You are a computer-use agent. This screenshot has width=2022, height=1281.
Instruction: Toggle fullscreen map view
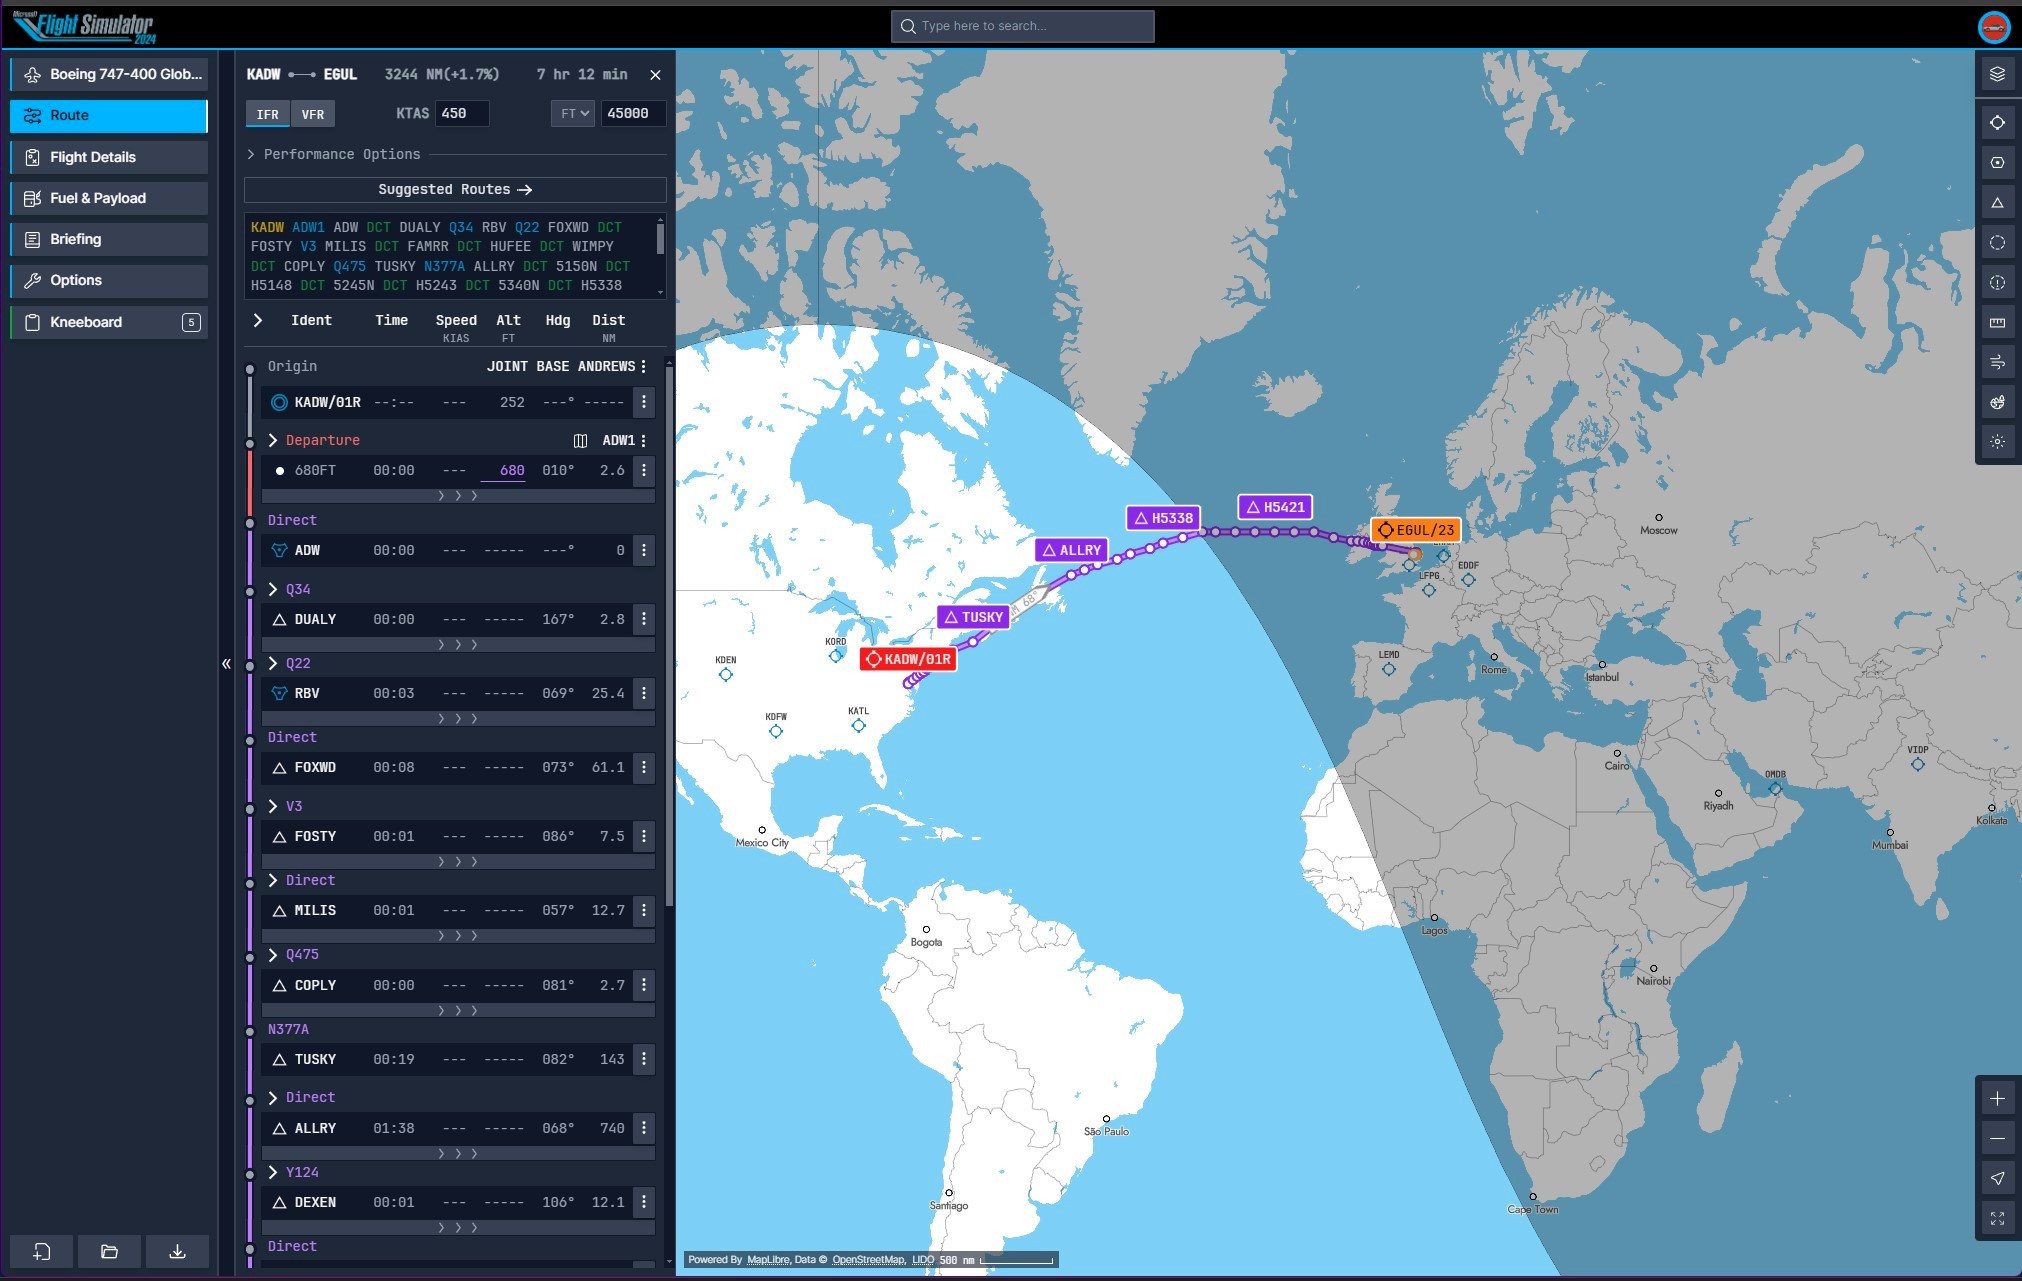1997,1219
